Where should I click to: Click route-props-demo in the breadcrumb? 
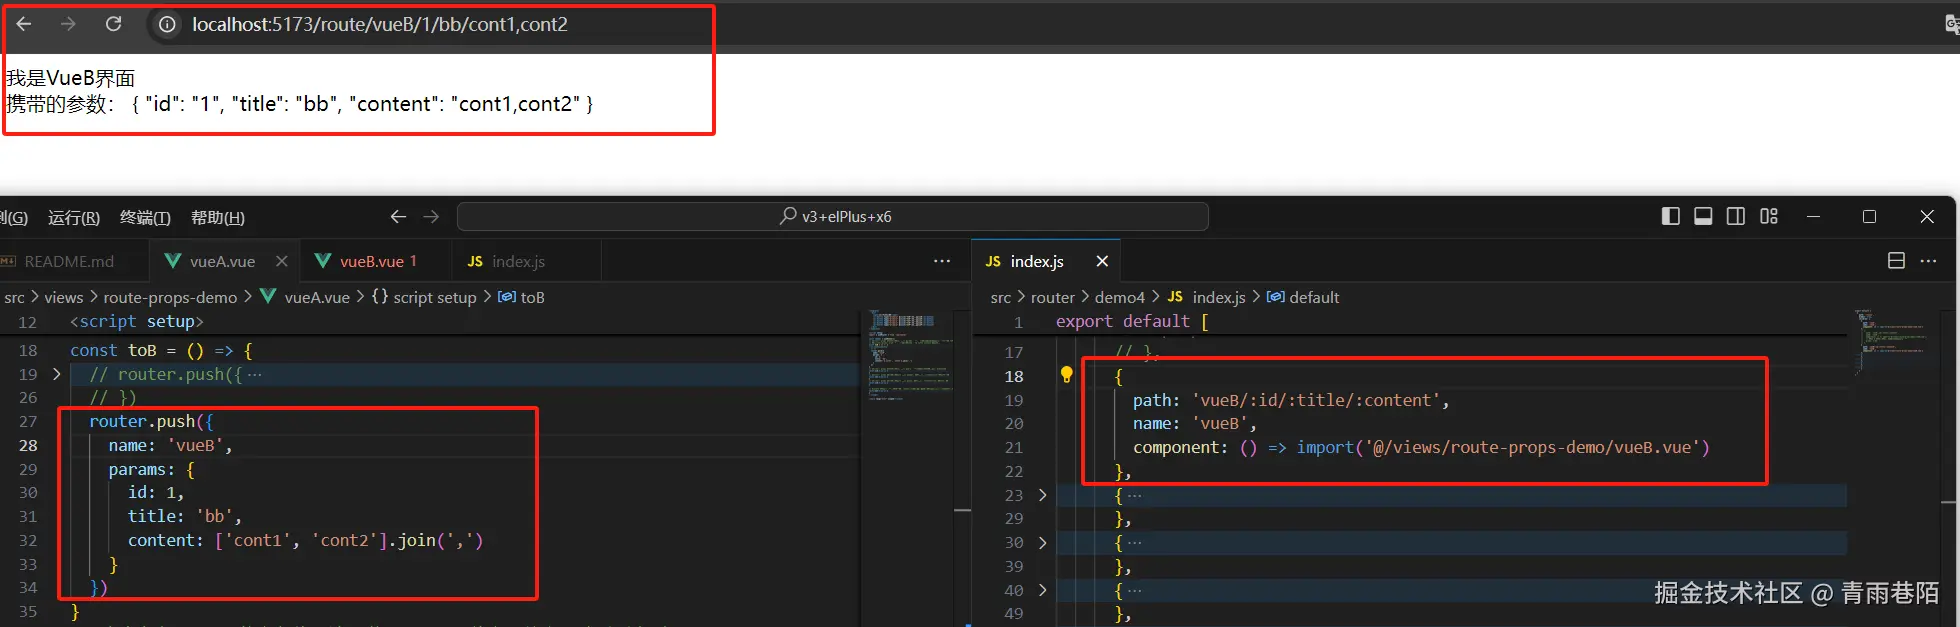(170, 297)
